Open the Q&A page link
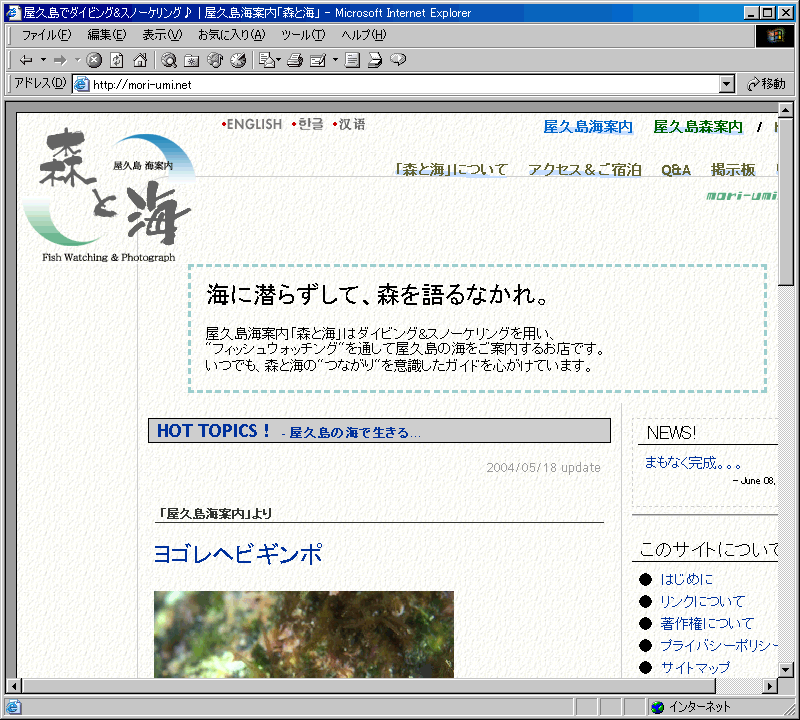Image resolution: width=800 pixels, height=720 pixels. (676, 170)
